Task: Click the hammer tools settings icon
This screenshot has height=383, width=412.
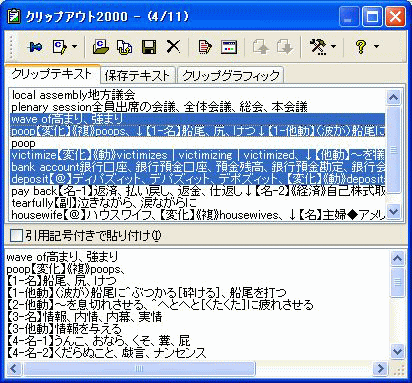Action: [x=318, y=46]
